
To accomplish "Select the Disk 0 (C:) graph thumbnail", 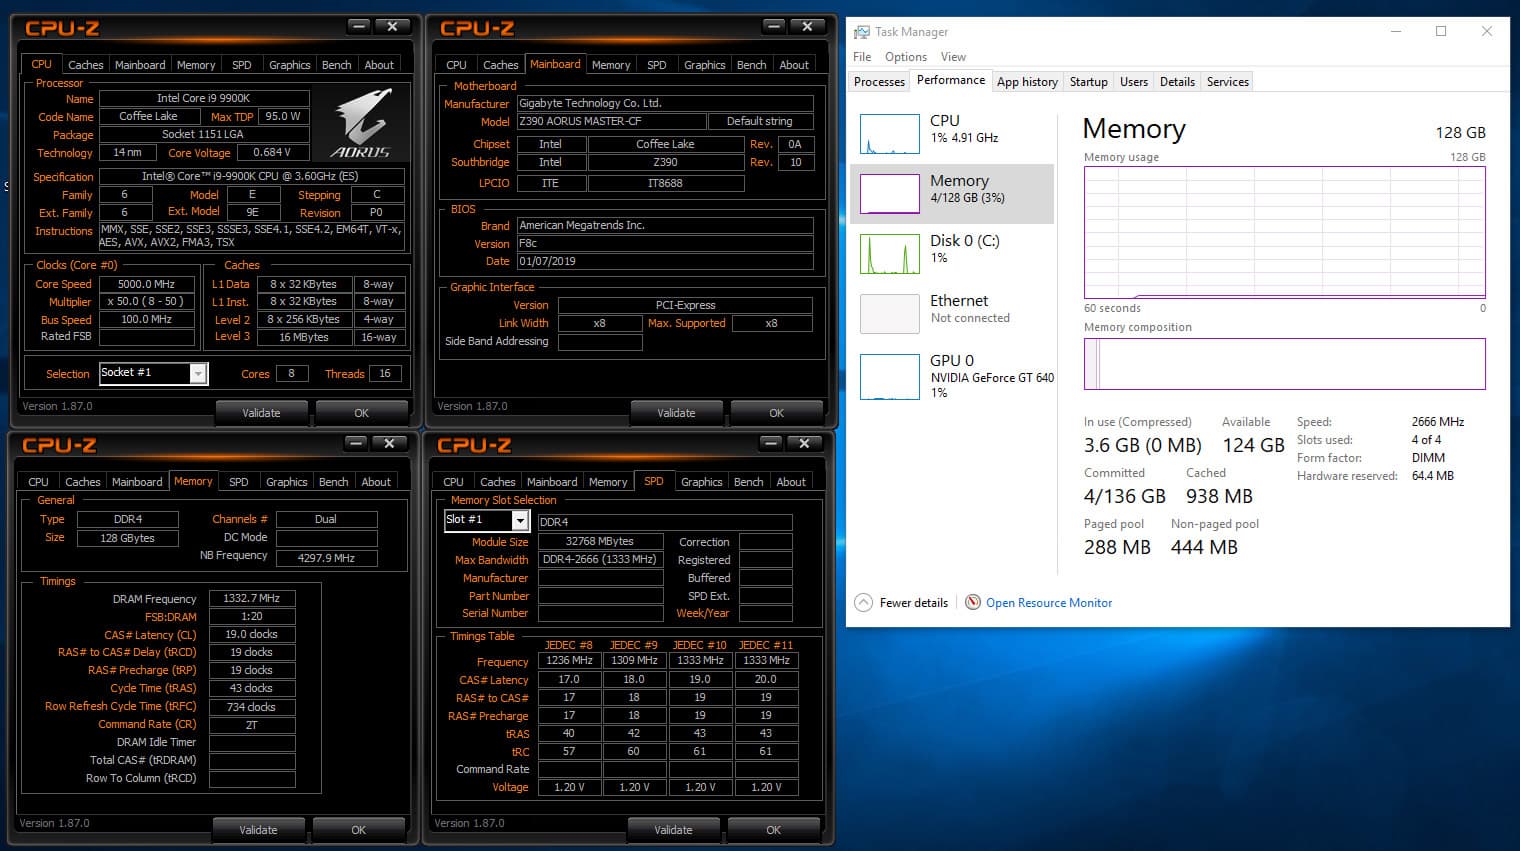I will click(889, 254).
